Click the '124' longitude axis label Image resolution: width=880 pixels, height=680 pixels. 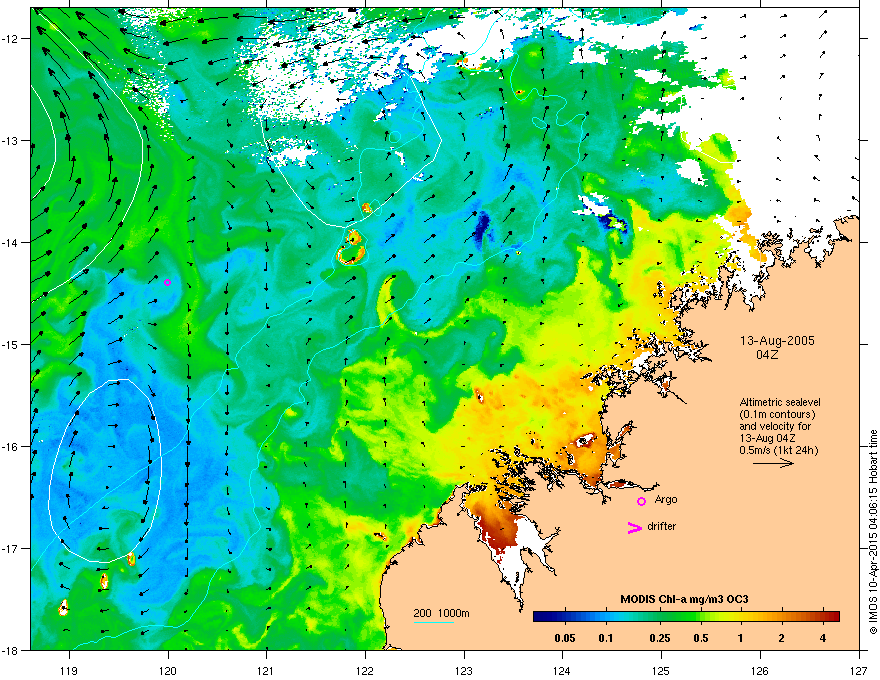click(x=562, y=670)
